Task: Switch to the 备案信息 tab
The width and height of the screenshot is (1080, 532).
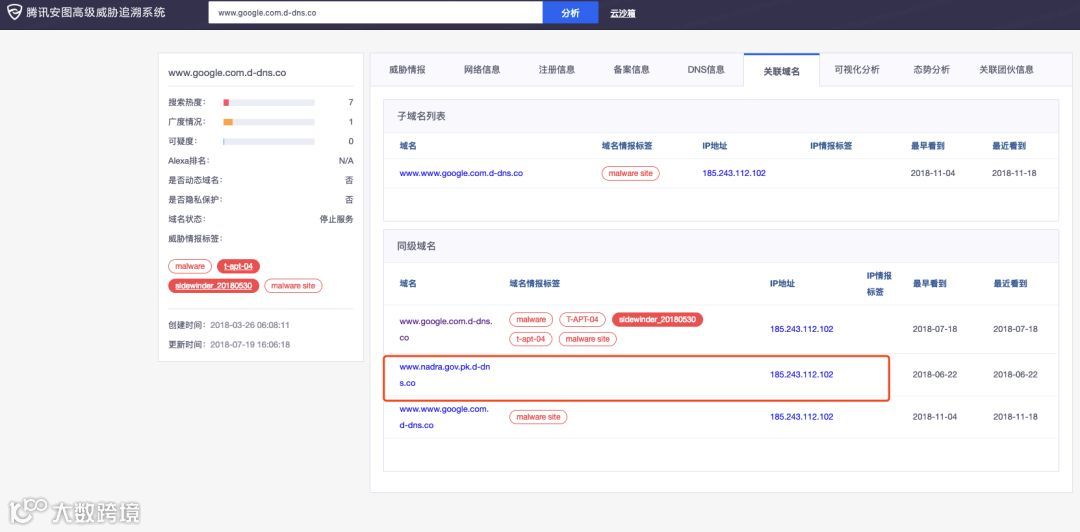Action: pyautogui.click(x=632, y=70)
